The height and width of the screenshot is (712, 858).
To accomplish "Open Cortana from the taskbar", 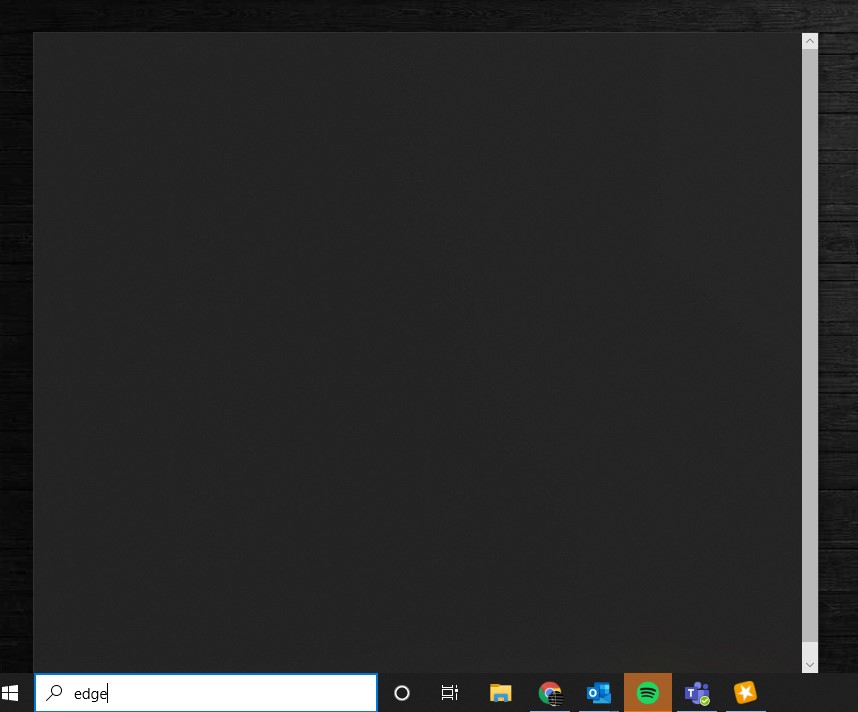I will (x=402, y=693).
